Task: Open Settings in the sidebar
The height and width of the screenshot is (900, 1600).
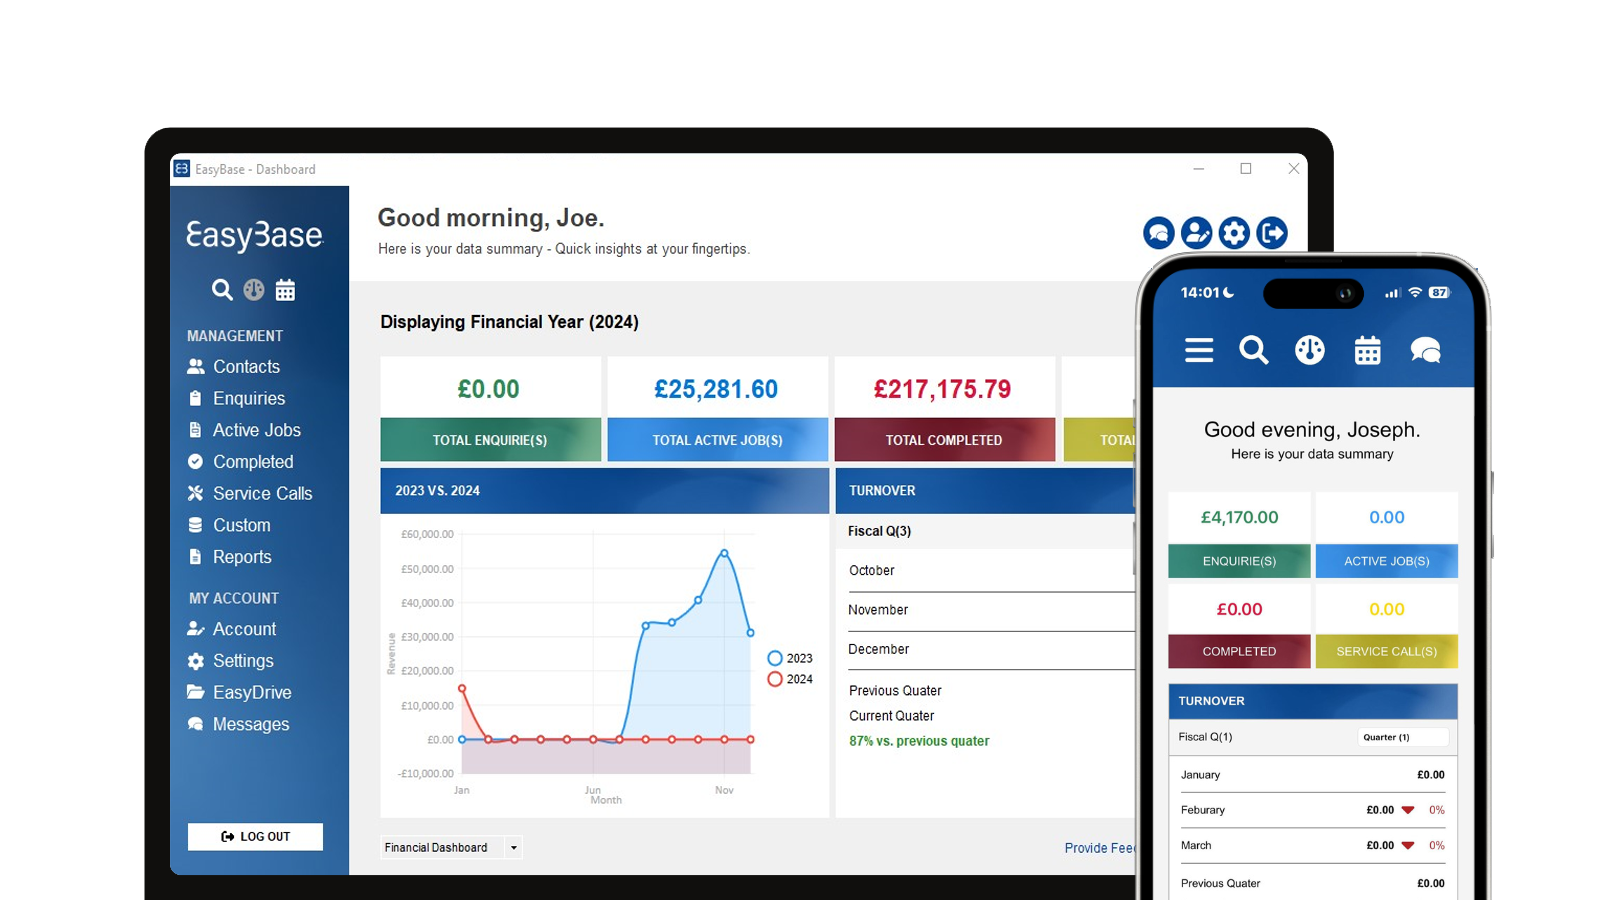Action: 231,661
